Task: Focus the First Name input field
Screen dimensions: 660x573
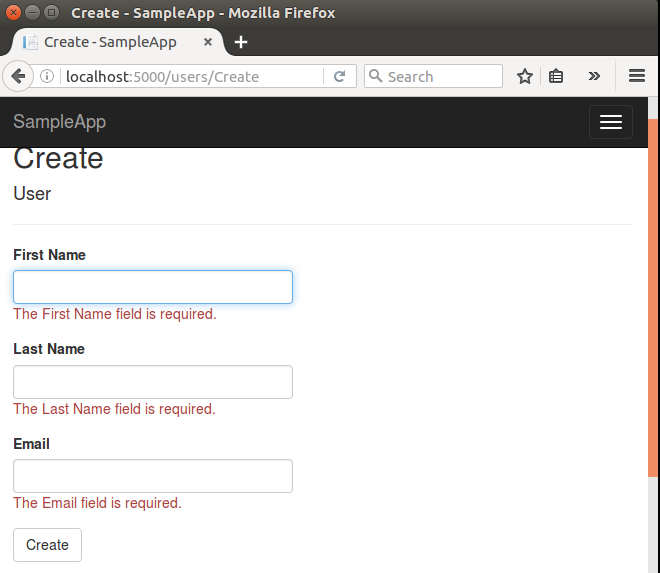Action: point(152,287)
